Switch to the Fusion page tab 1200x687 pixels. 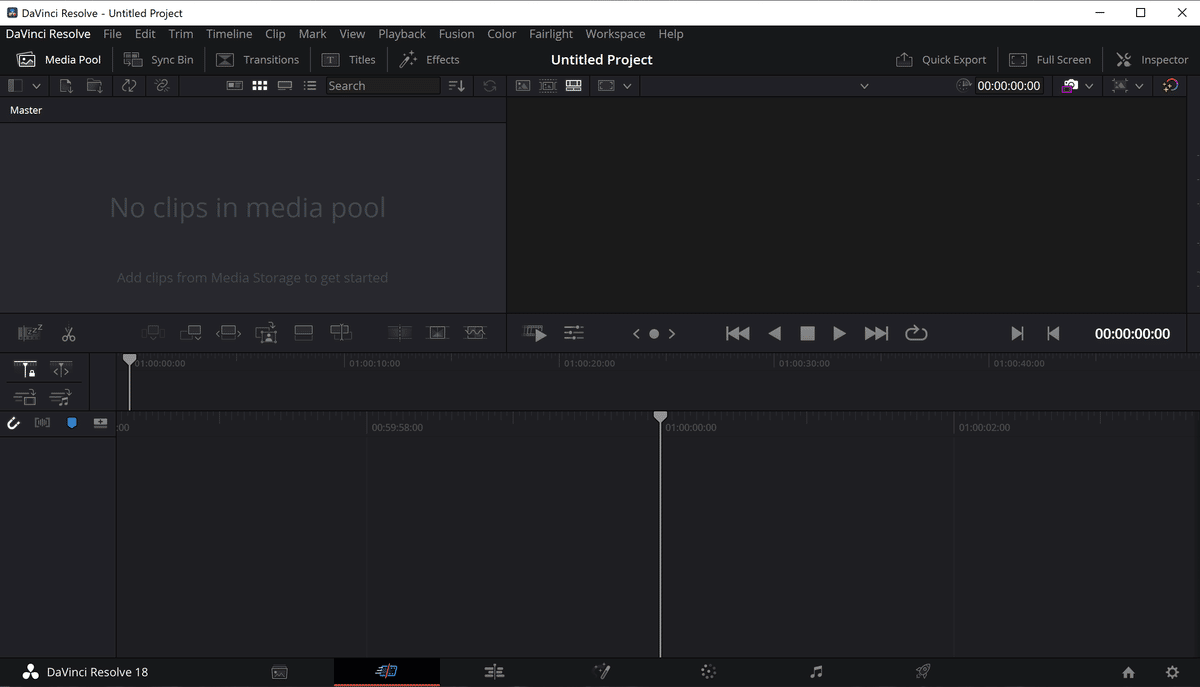[602, 672]
